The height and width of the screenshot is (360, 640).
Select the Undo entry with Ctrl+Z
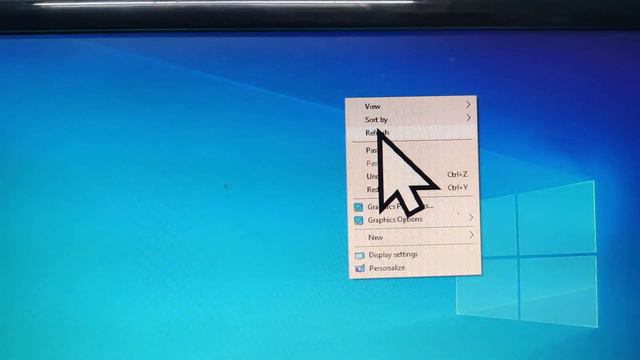click(413, 176)
